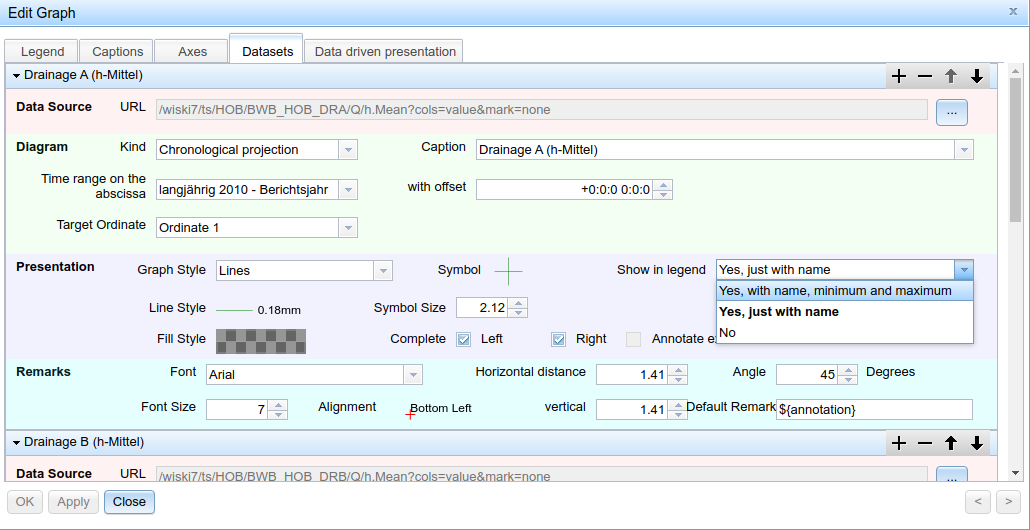Decrease the Symbol Size value
1030x530 pixels.
pyautogui.click(x=518, y=313)
